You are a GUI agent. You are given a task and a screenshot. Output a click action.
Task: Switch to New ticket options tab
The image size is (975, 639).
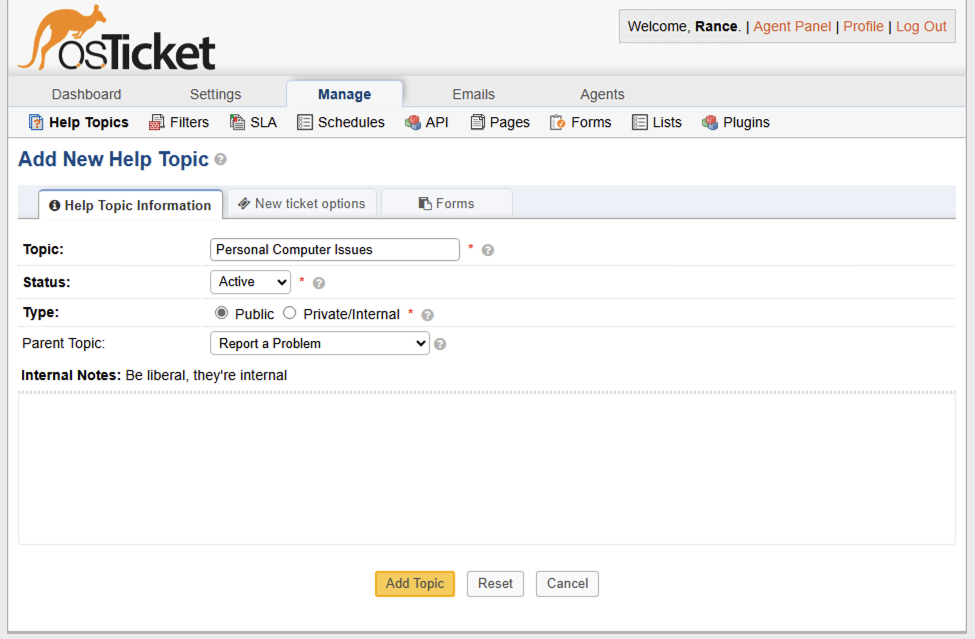click(302, 203)
